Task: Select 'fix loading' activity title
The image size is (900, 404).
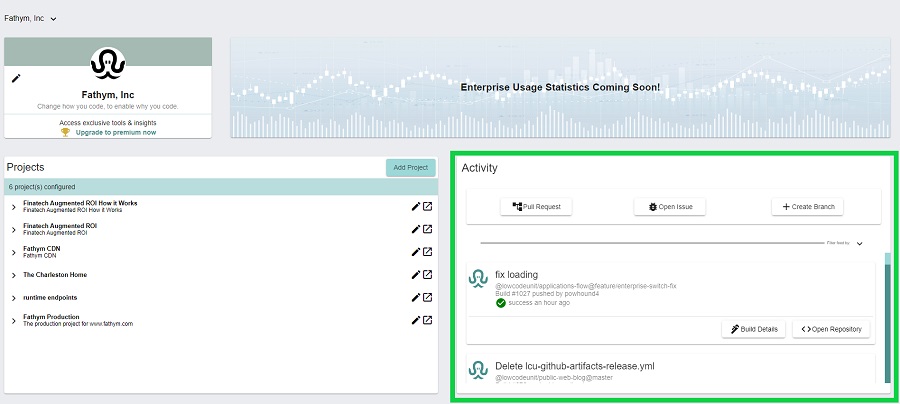Action: coord(517,275)
